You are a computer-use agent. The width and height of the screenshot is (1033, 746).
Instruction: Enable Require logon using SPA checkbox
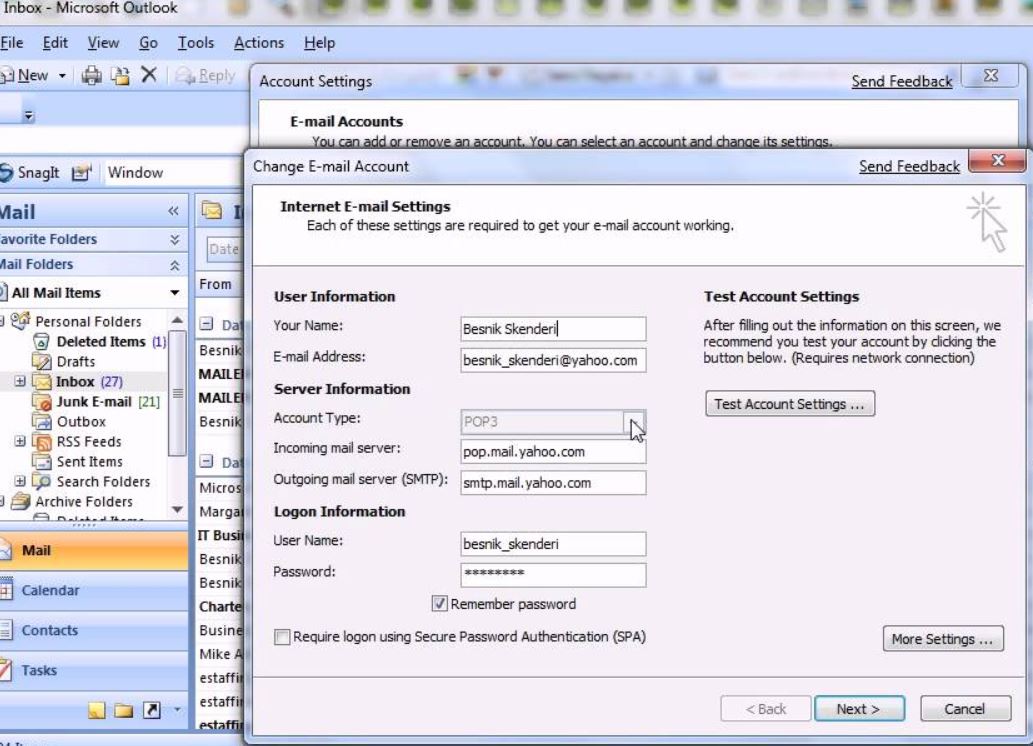[x=282, y=637]
